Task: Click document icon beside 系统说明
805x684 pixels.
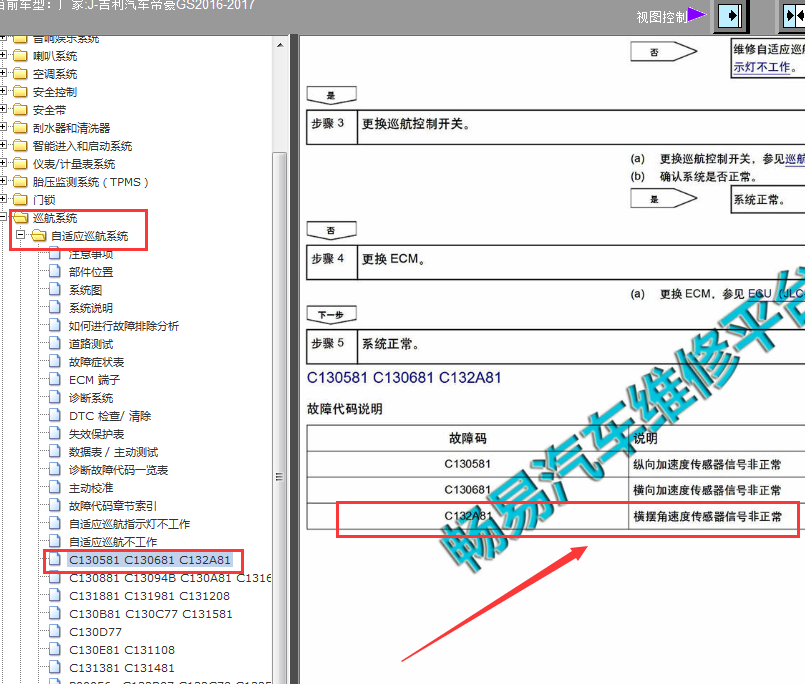Action: (54, 307)
